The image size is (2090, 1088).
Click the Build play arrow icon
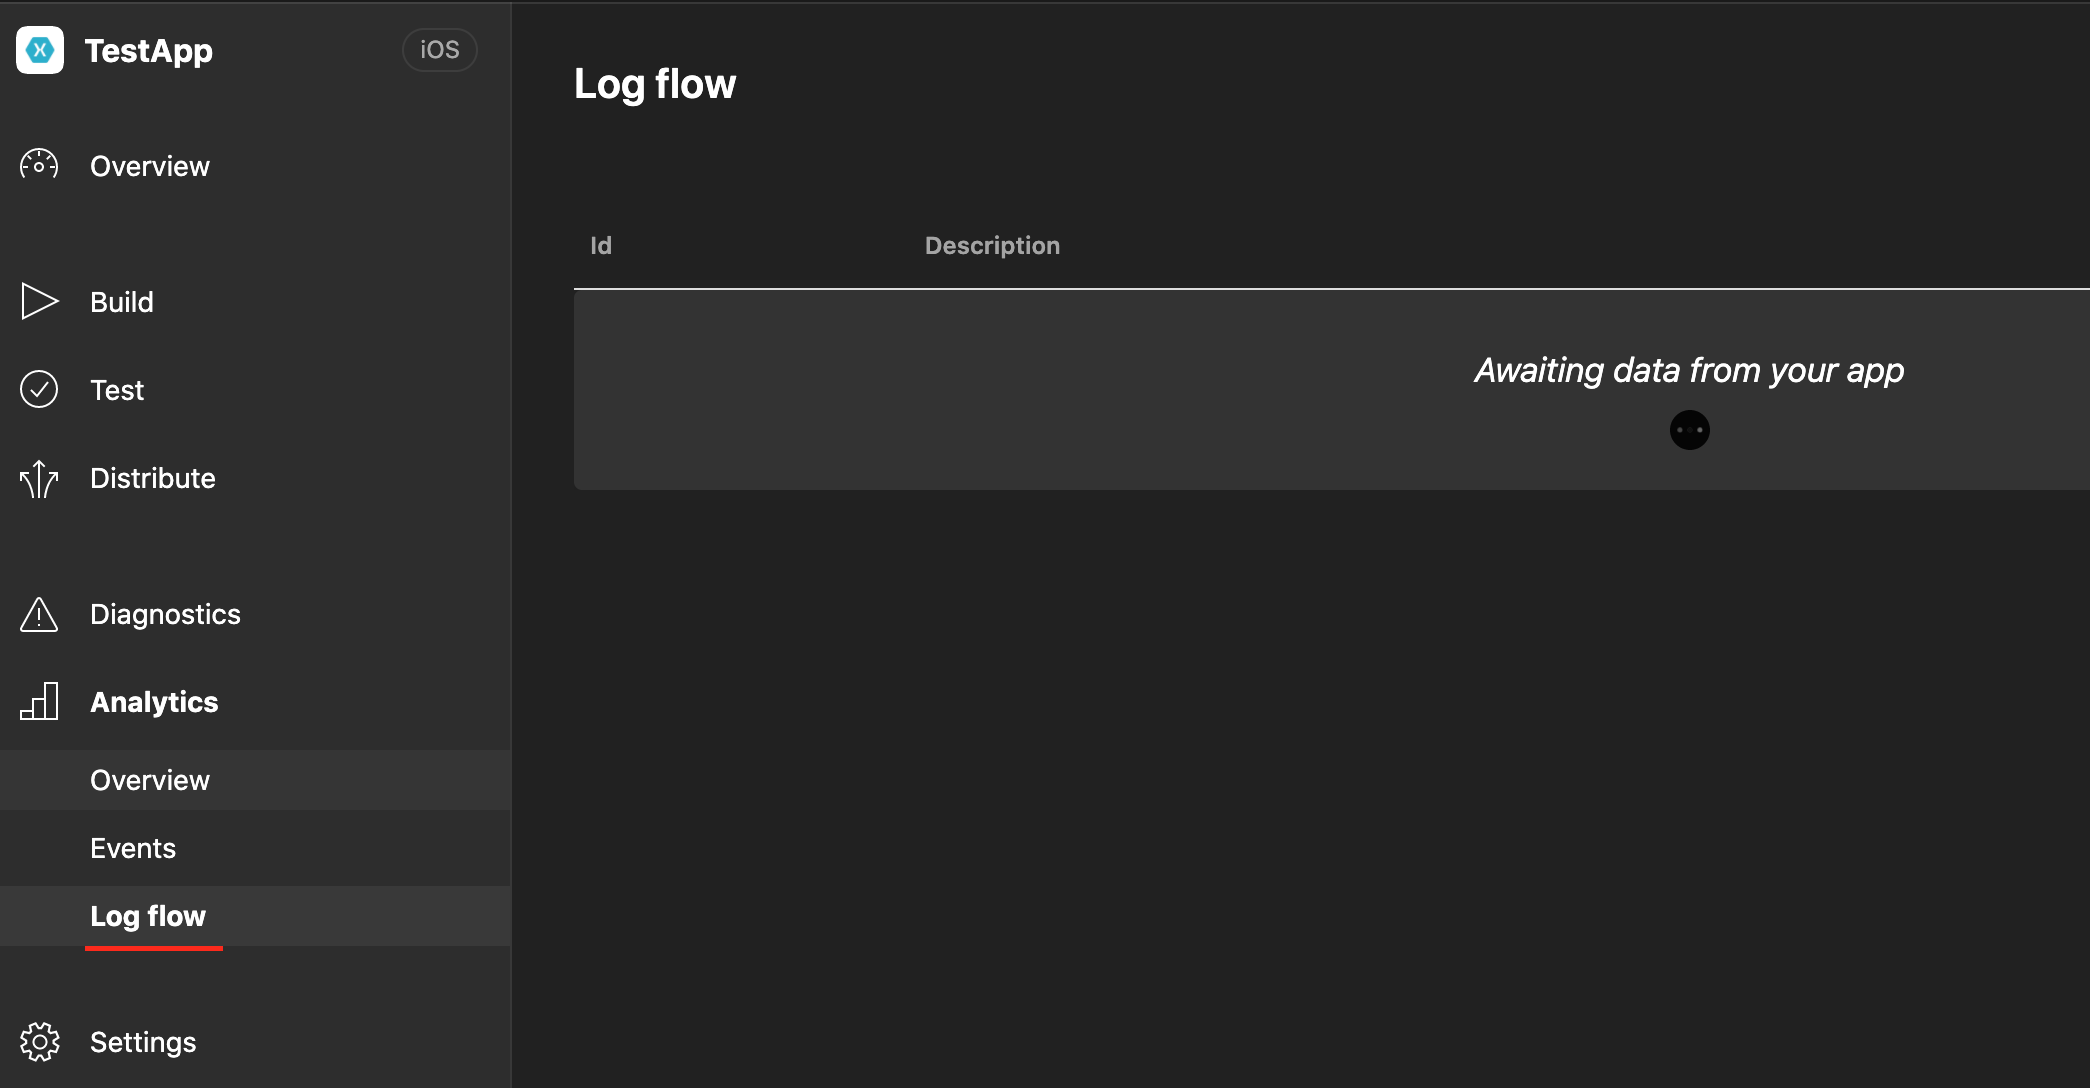click(x=39, y=301)
